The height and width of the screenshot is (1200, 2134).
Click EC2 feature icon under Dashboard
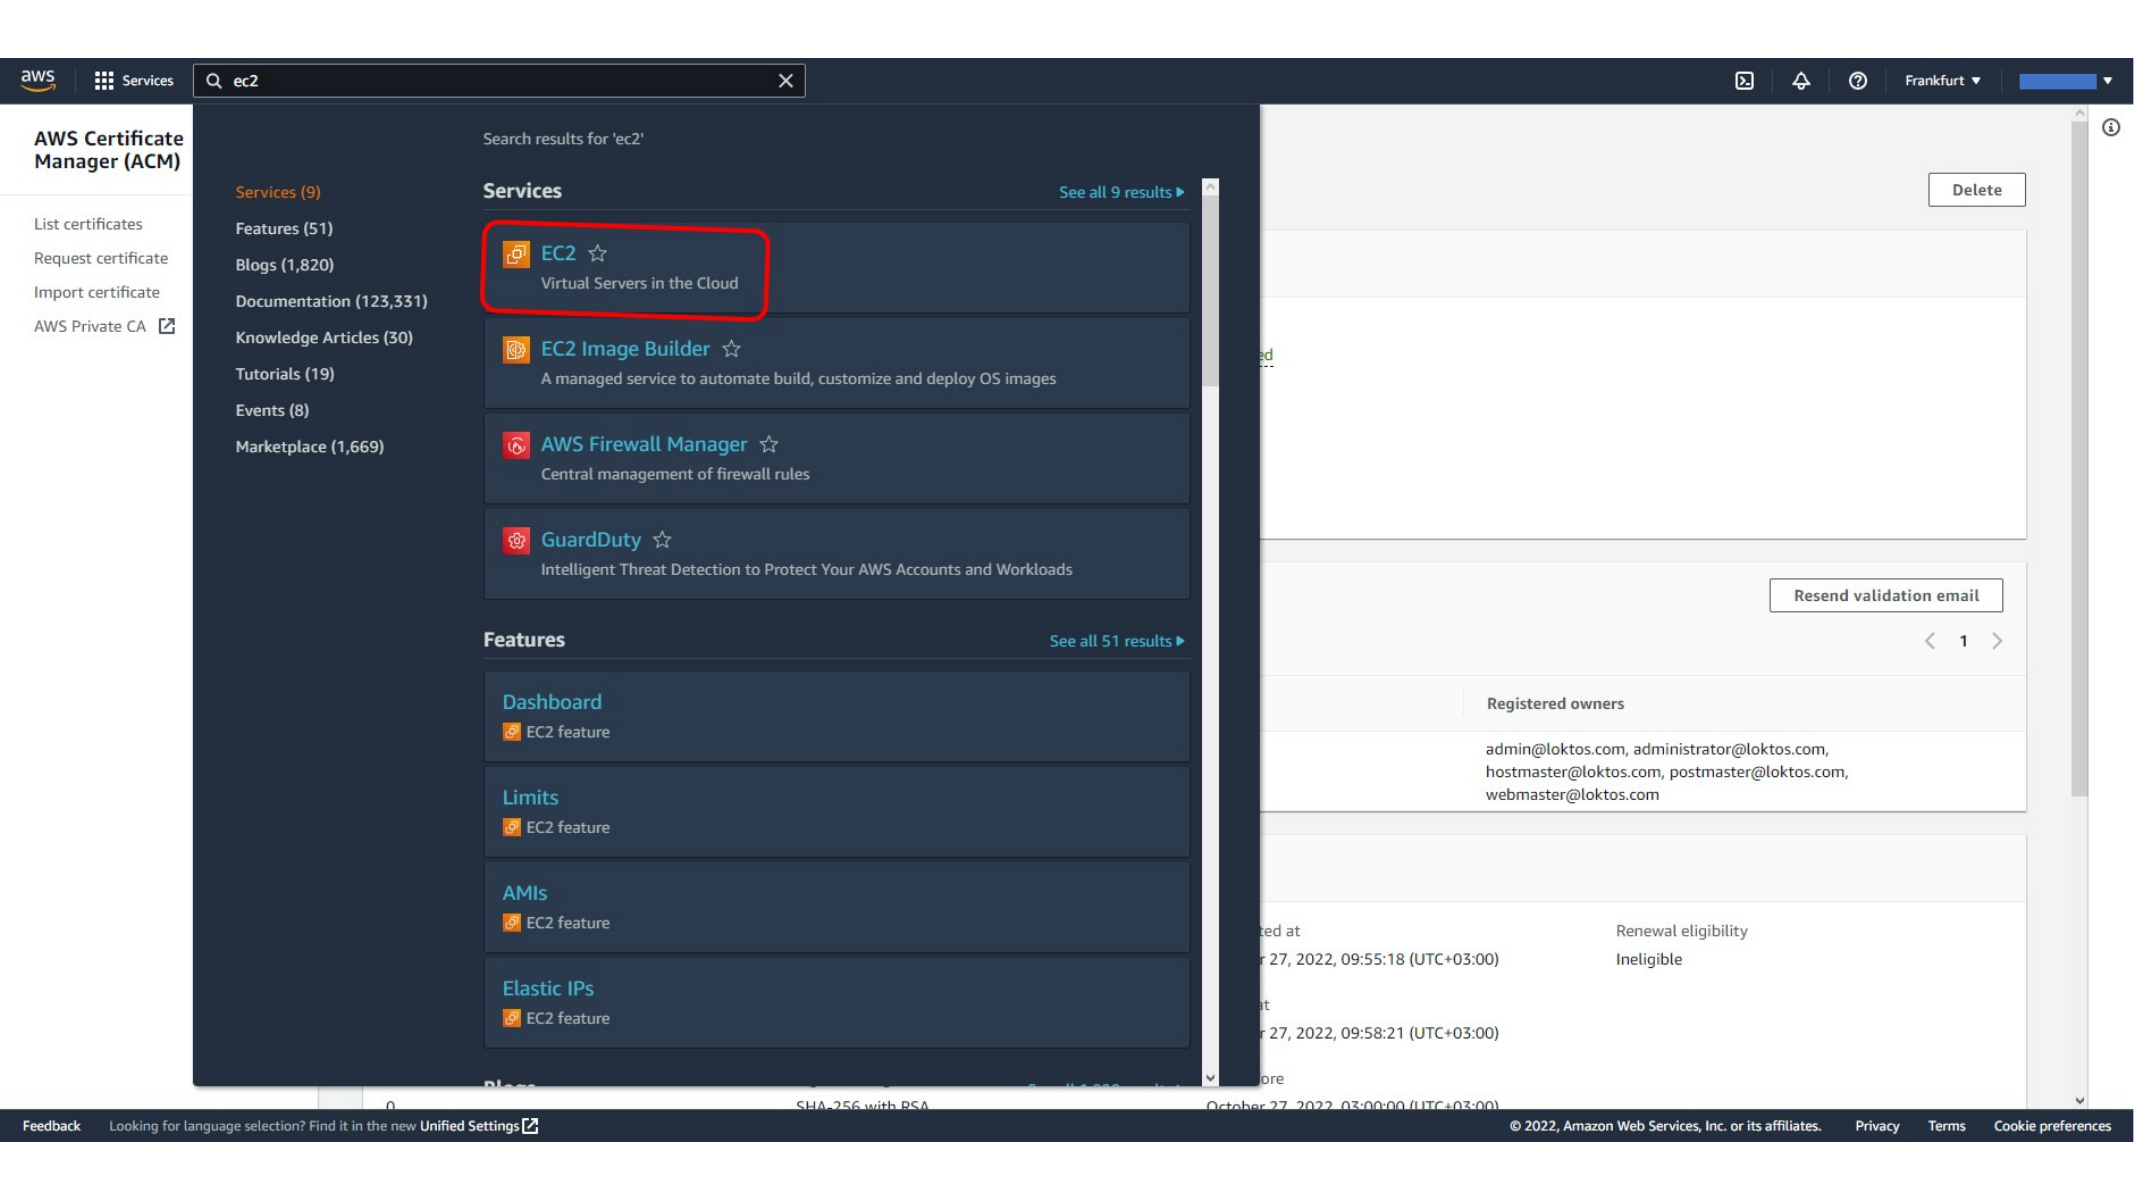click(511, 732)
